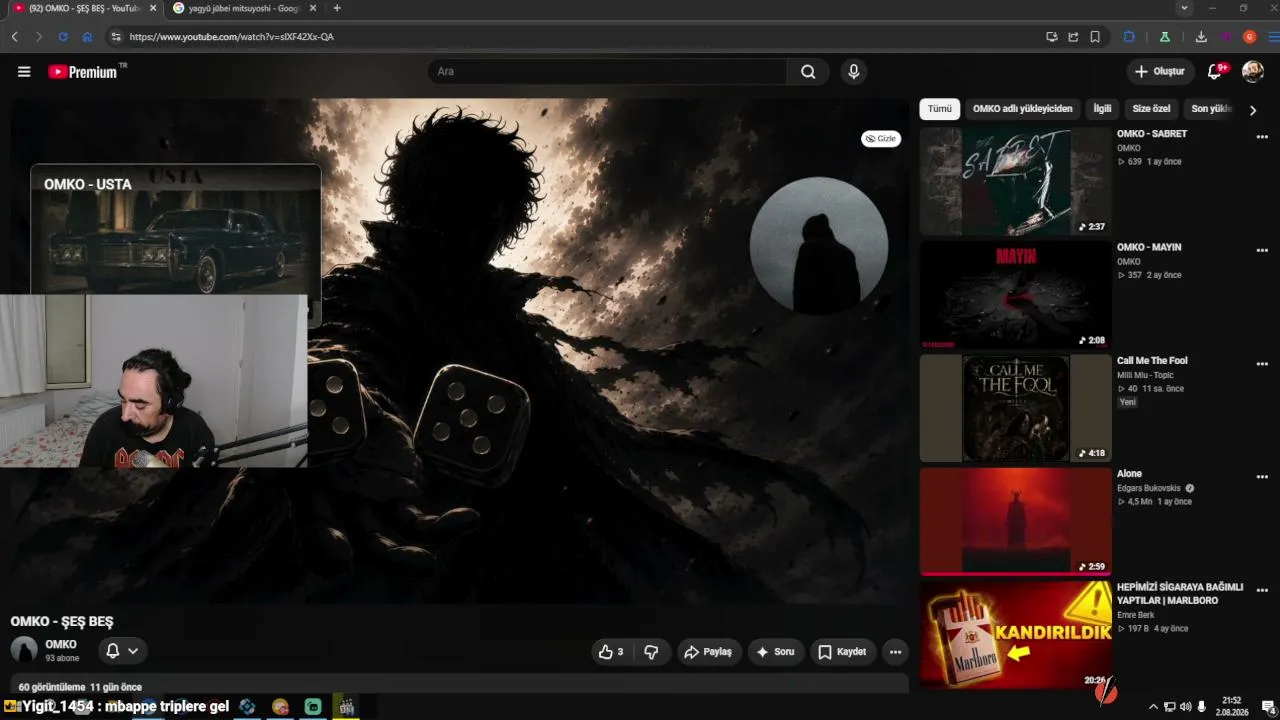Open the Emre Berk channel link
Viewport: 1280px width, 720px height.
point(1135,615)
